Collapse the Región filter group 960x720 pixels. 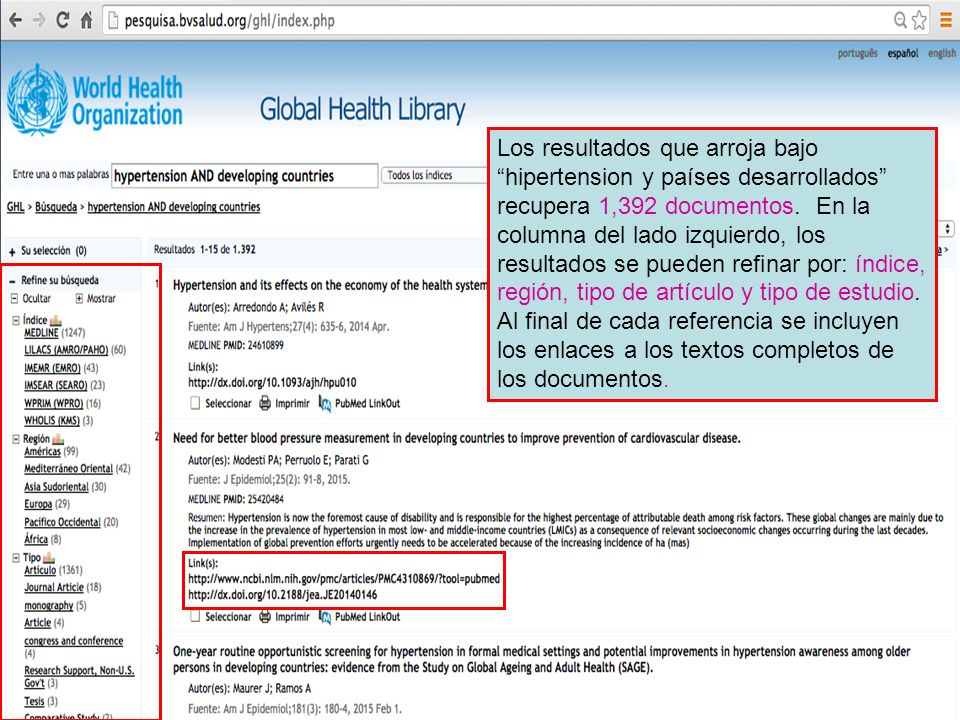(16, 439)
